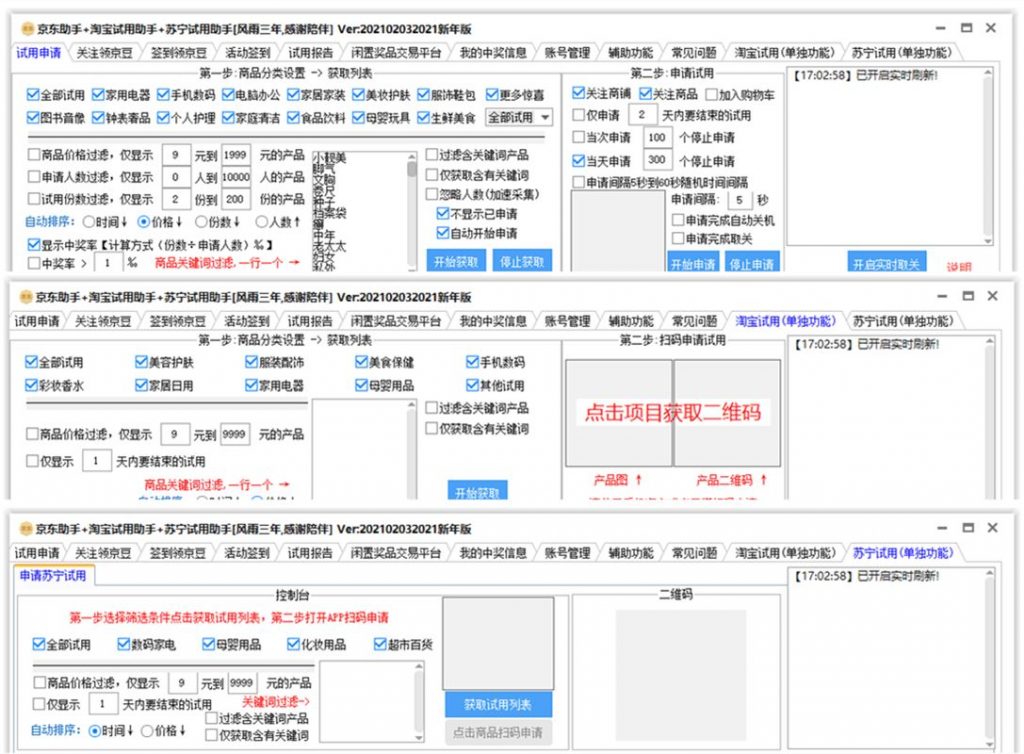This screenshot has height=754, width=1024.
Task: Choose 价格 sort radio in the bottom window
Action: pos(148,730)
